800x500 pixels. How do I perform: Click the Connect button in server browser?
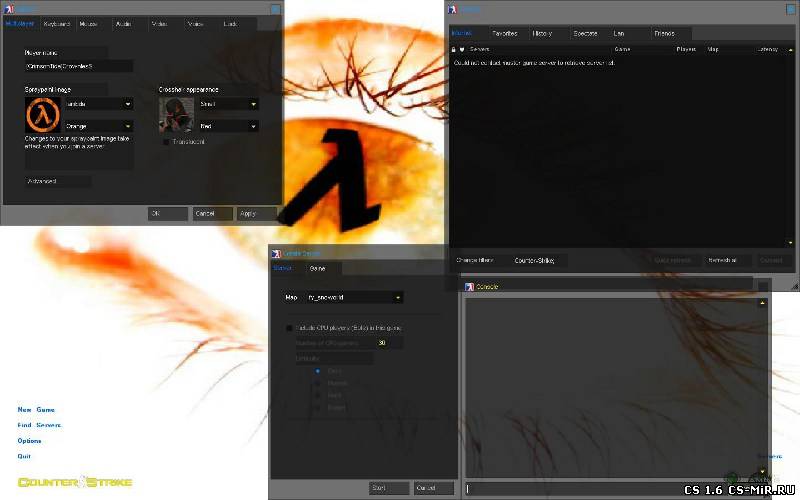pyautogui.click(x=773, y=260)
